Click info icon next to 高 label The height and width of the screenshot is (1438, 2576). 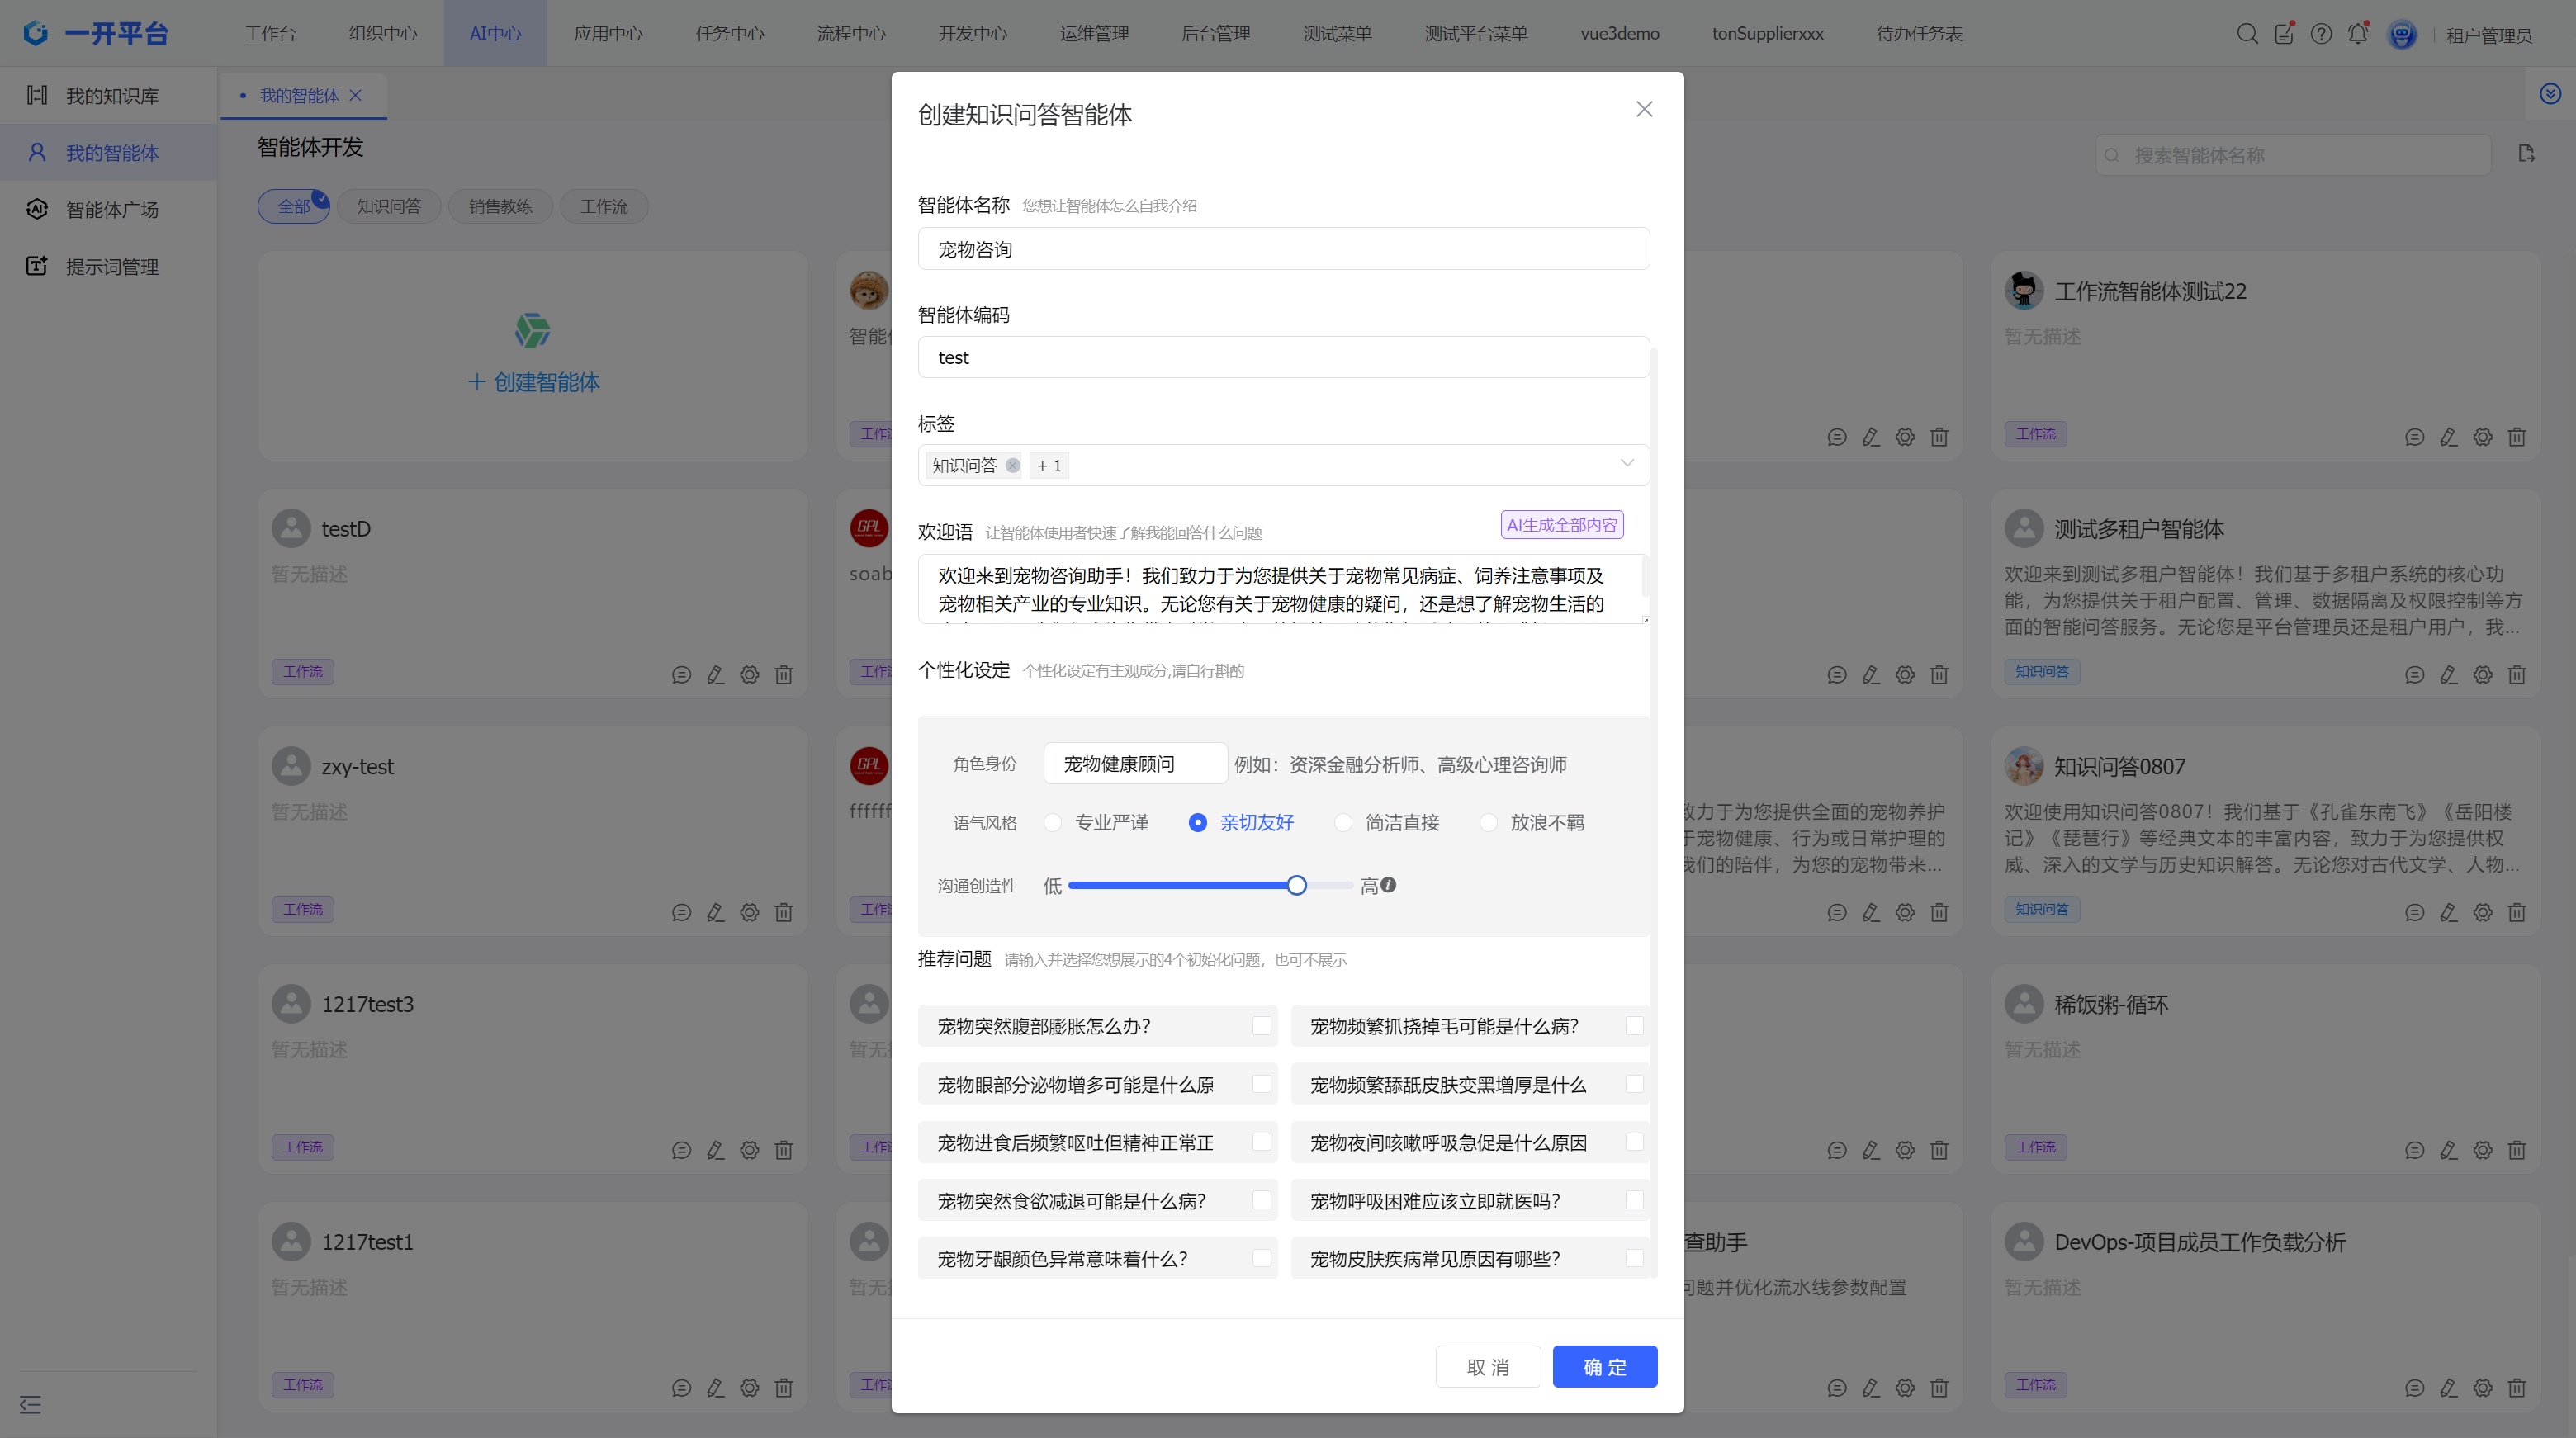tap(1388, 885)
